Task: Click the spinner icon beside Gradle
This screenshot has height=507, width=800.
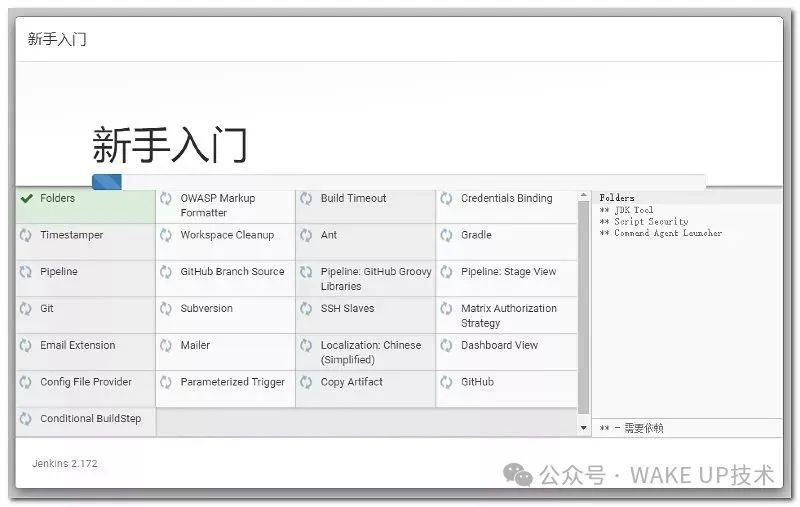Action: pos(446,235)
